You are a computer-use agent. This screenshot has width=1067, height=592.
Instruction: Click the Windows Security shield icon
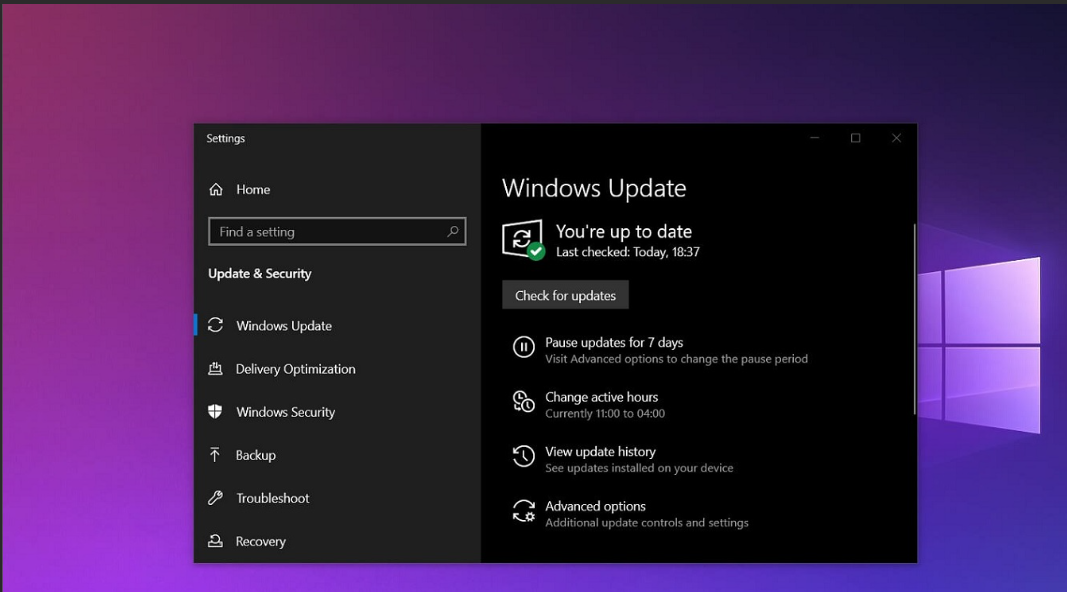(x=215, y=412)
